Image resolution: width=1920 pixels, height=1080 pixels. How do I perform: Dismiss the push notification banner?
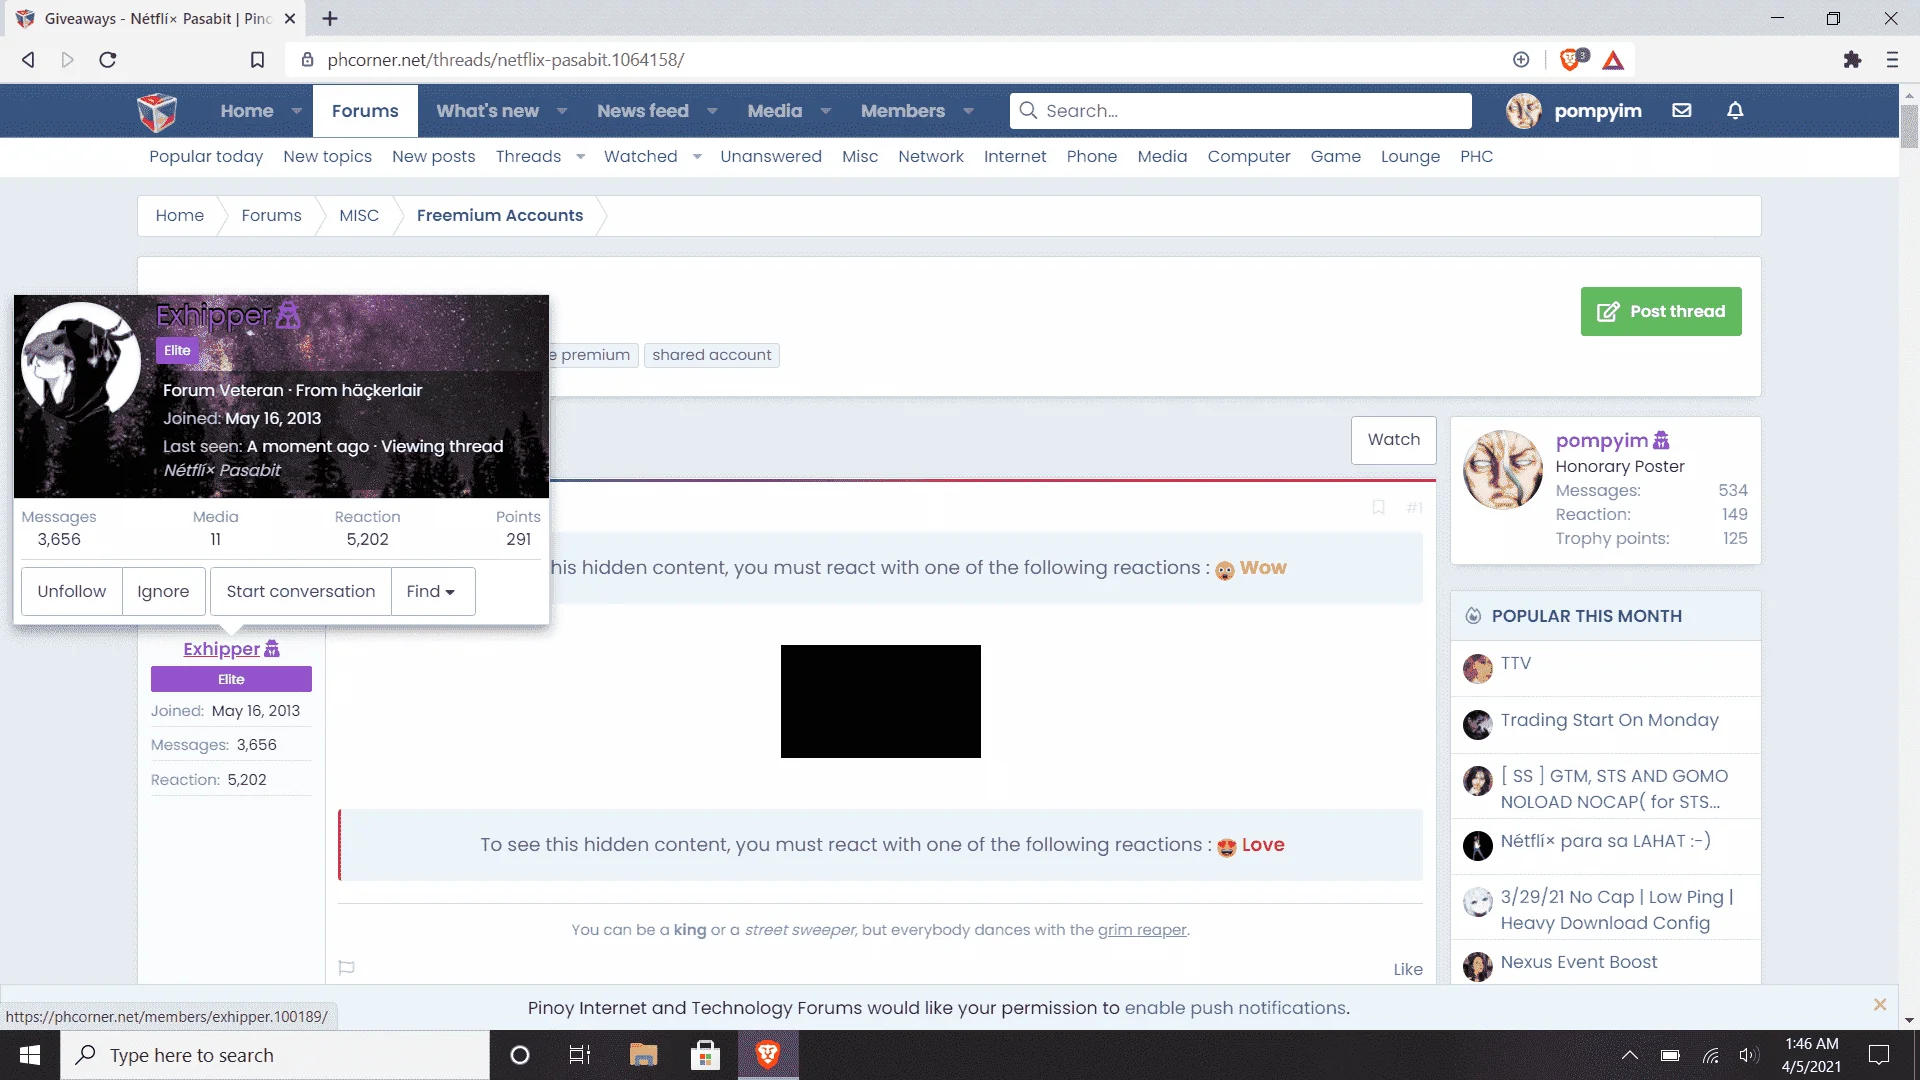point(1880,1005)
